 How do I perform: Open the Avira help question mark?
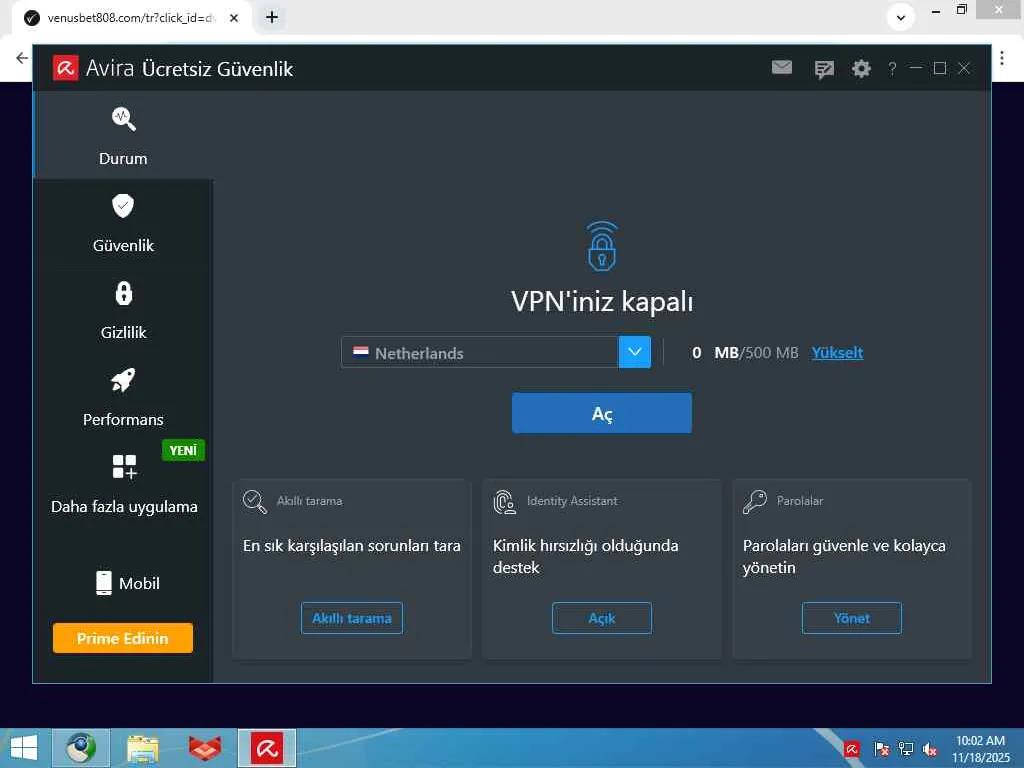[892, 68]
